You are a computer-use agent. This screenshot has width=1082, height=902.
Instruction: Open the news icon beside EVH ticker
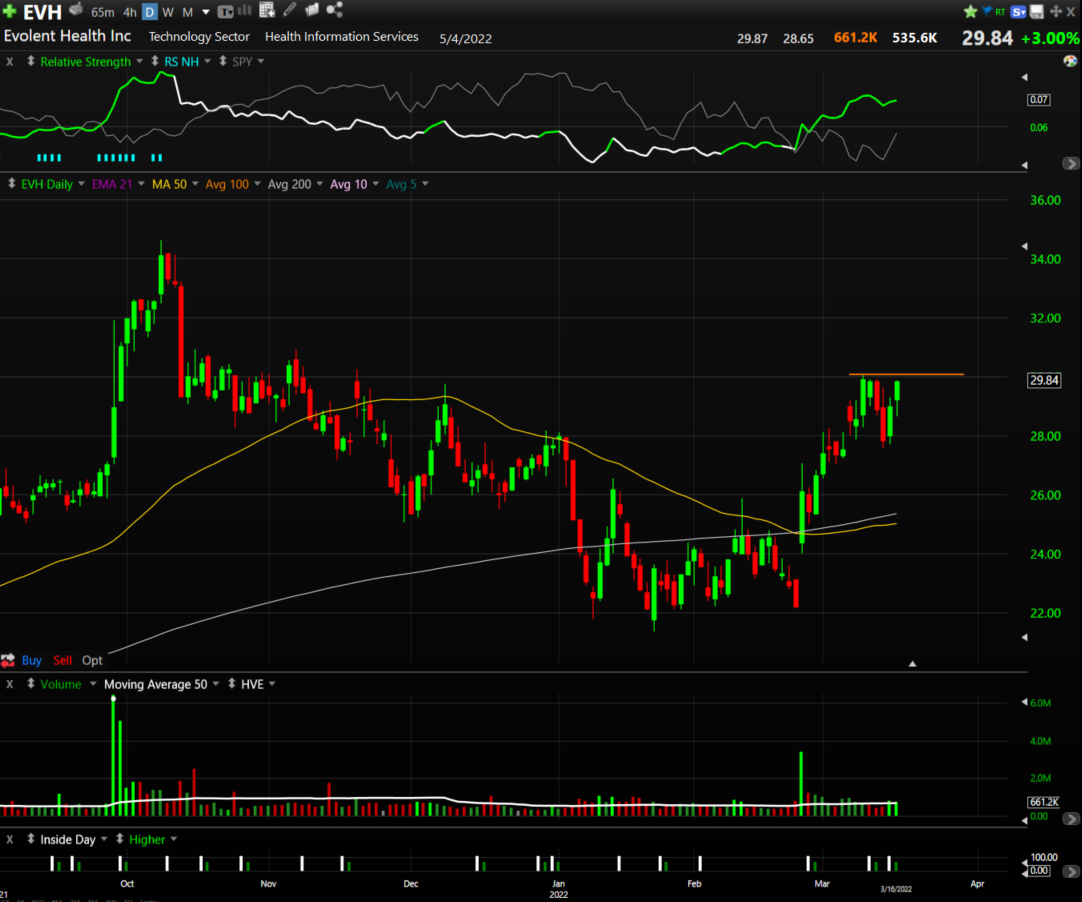click(76, 10)
